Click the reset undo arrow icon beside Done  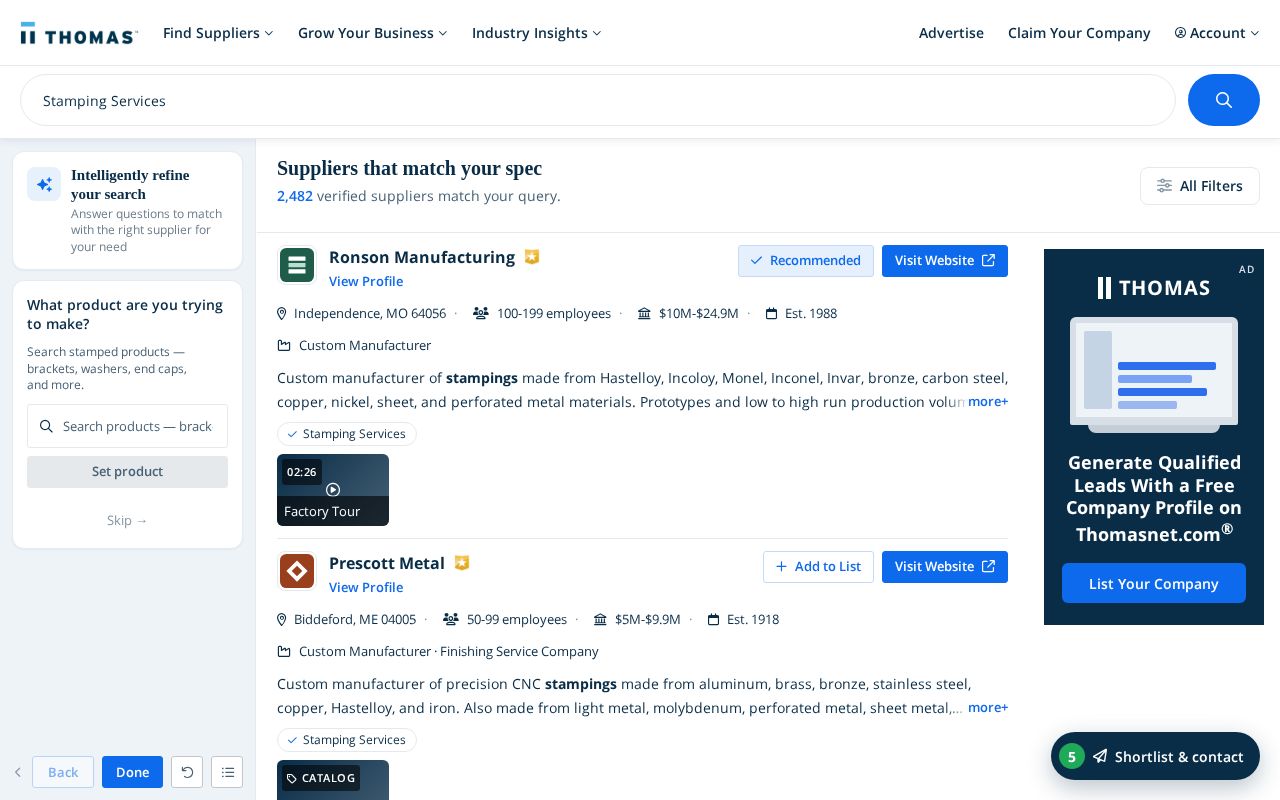[187, 772]
